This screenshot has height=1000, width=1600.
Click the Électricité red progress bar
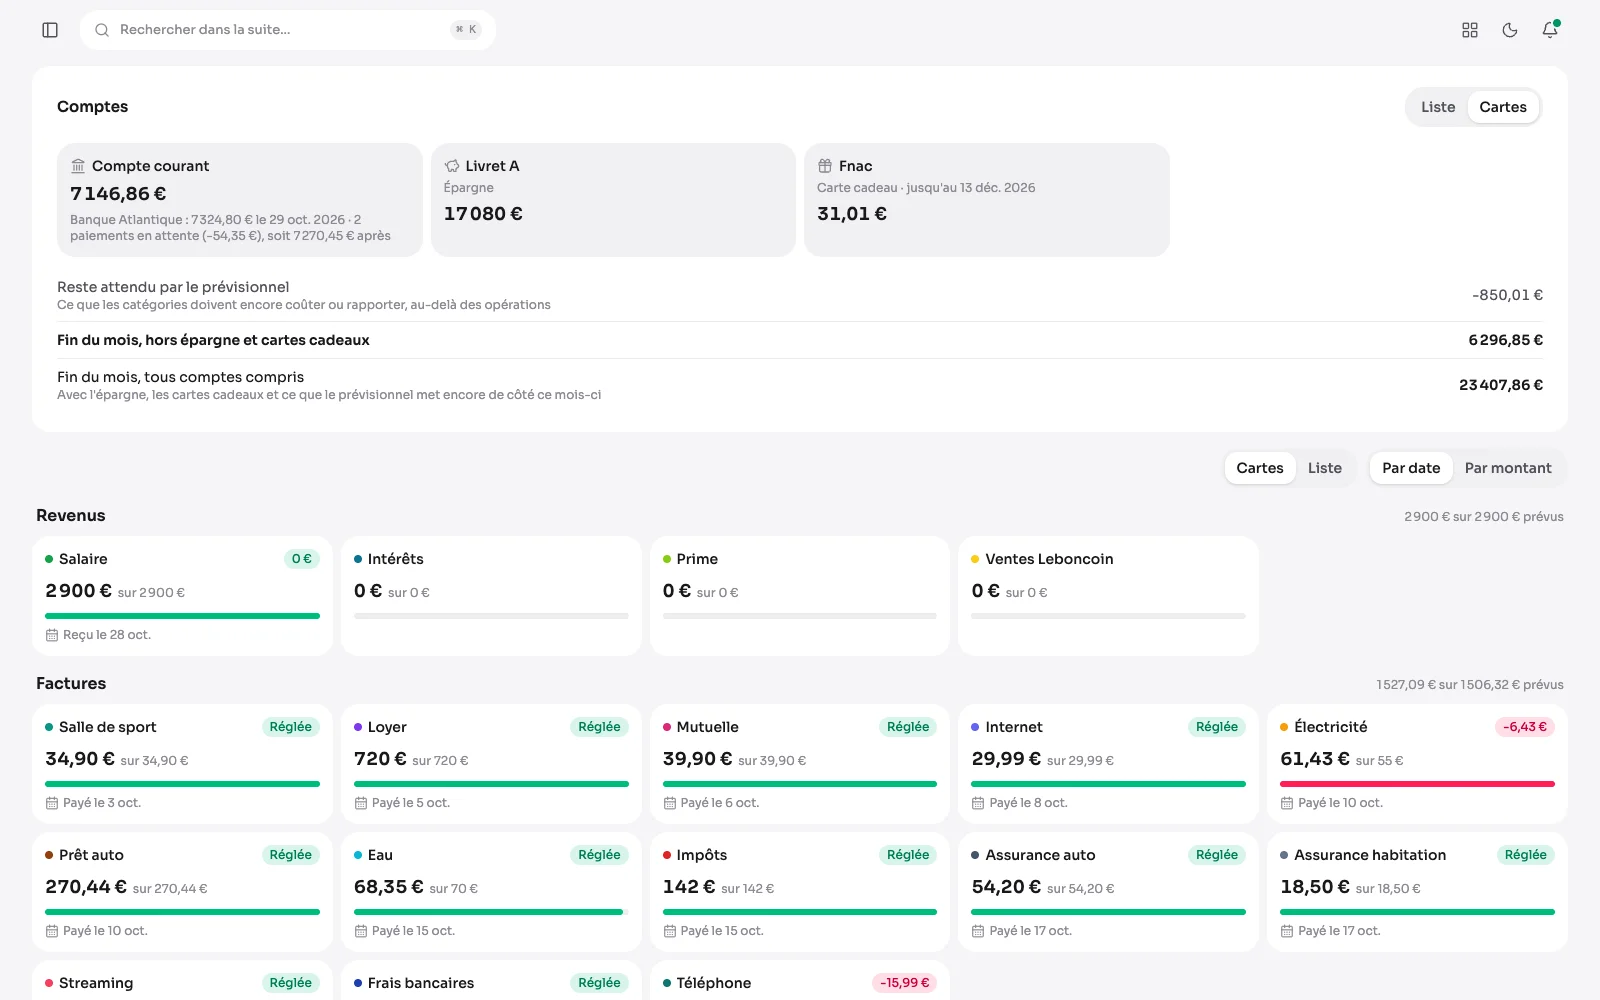pyautogui.click(x=1417, y=784)
